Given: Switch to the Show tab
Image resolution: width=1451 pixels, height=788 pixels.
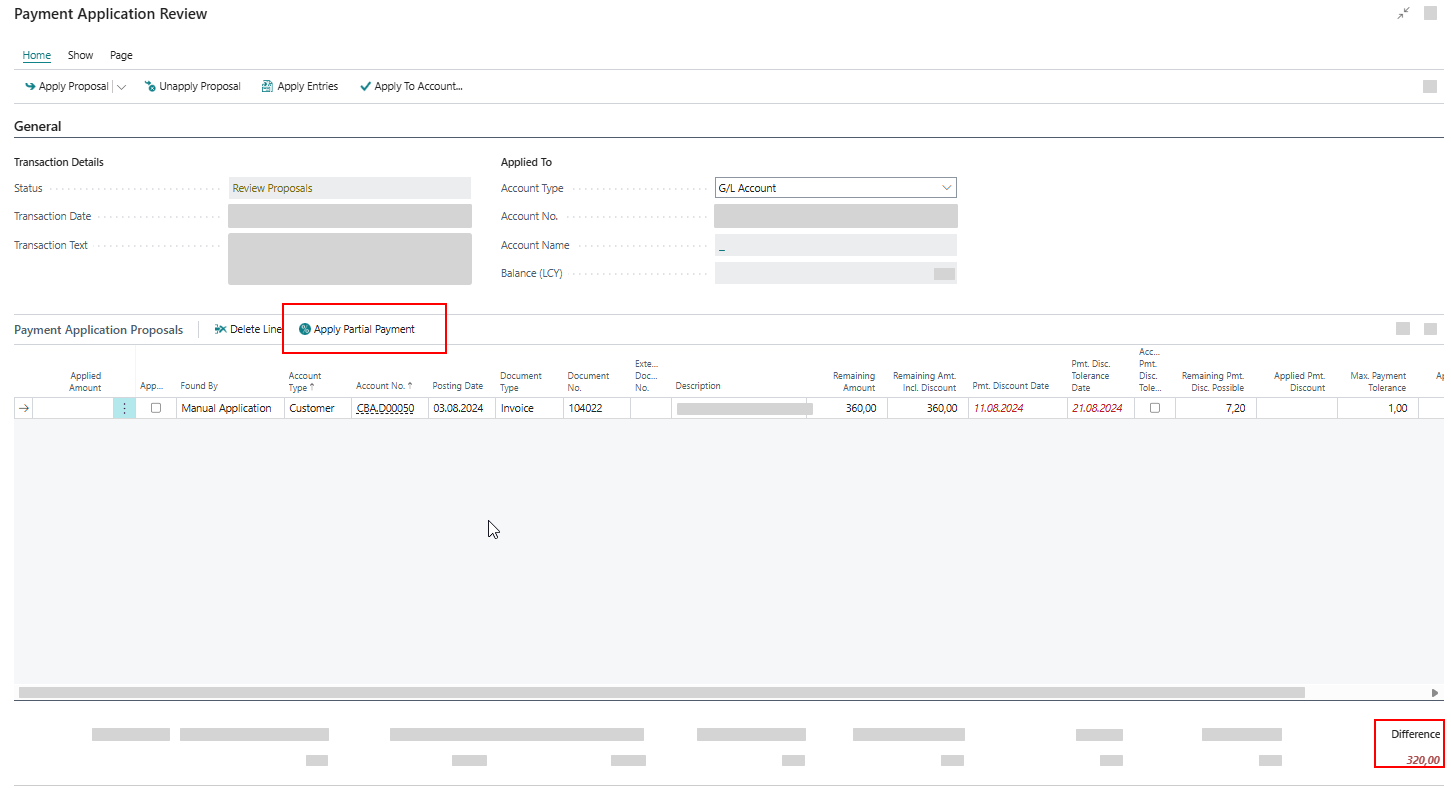Looking at the screenshot, I should pyautogui.click(x=80, y=55).
